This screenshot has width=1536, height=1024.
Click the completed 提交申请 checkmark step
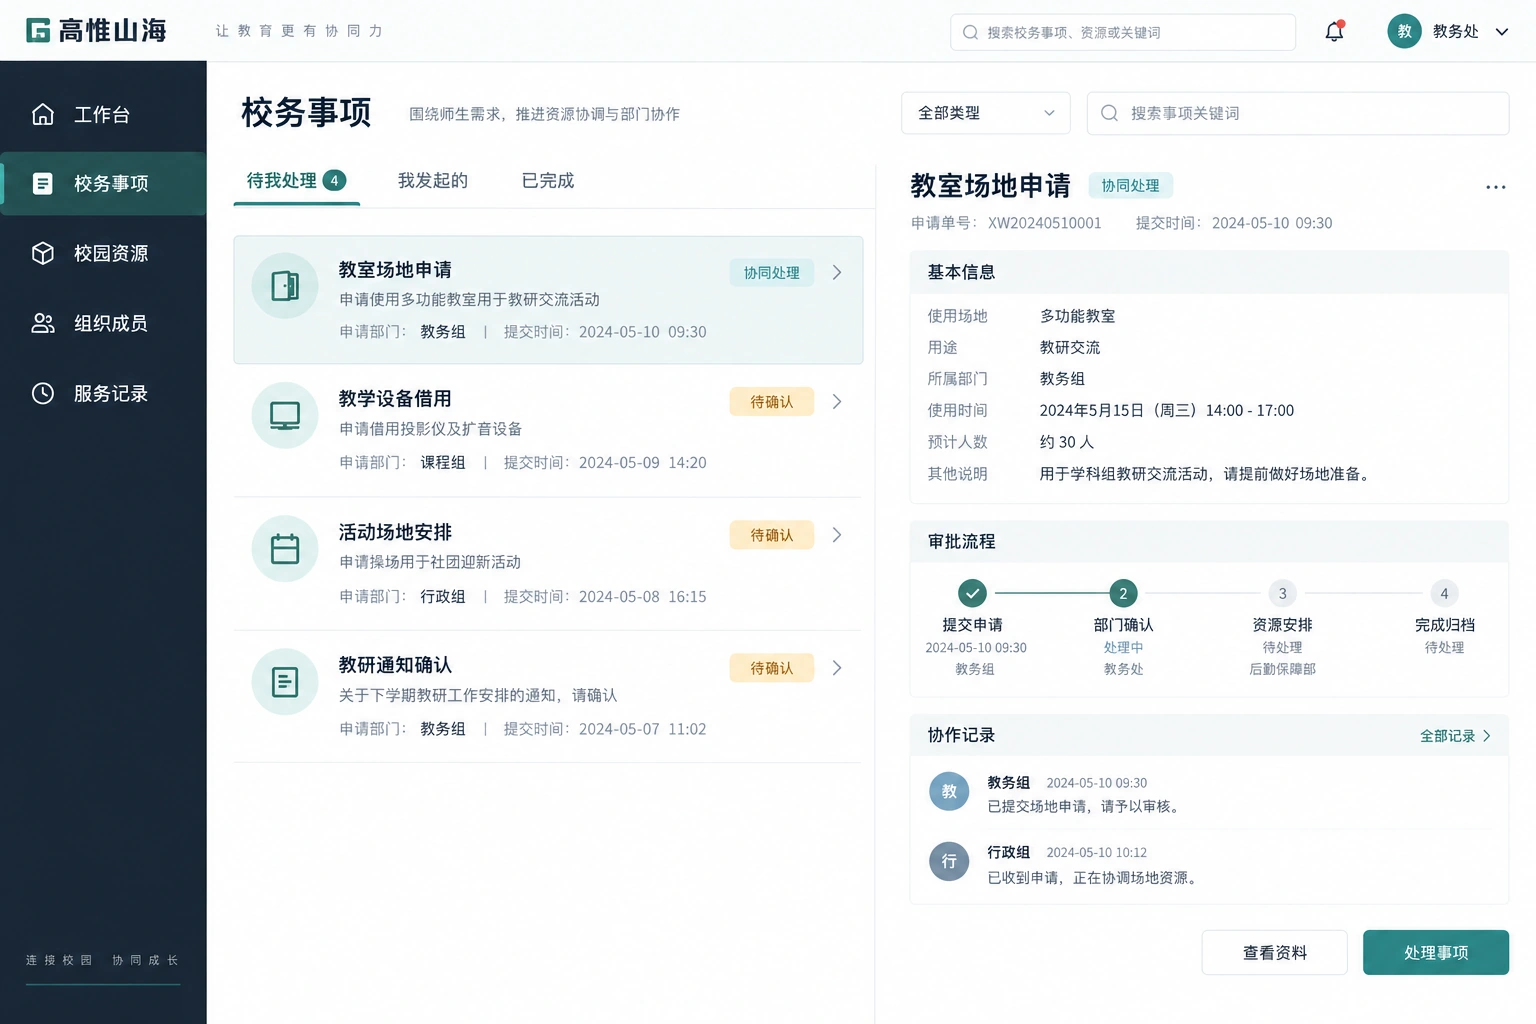pyautogui.click(x=972, y=593)
